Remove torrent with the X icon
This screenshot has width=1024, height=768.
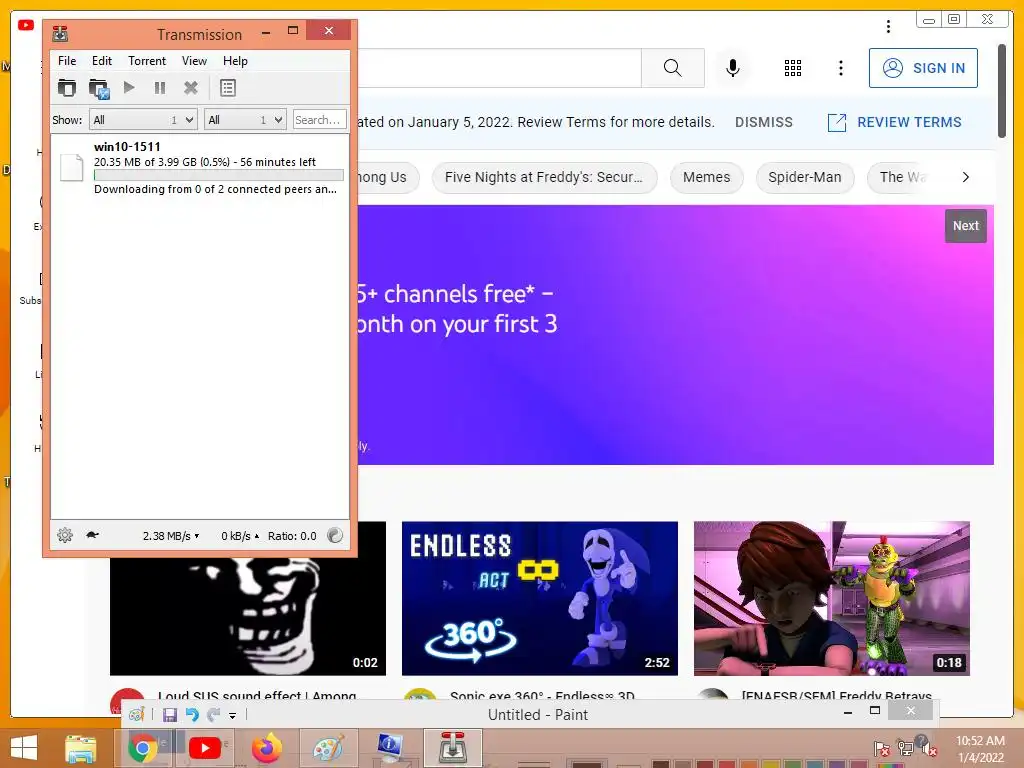[191, 88]
